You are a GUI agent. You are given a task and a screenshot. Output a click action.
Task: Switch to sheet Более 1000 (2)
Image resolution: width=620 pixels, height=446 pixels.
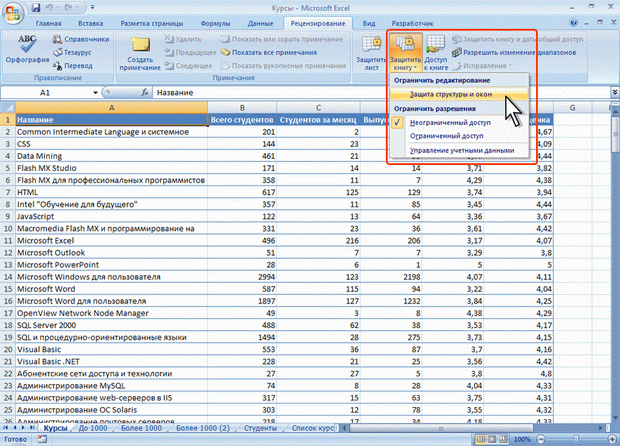[x=203, y=428]
